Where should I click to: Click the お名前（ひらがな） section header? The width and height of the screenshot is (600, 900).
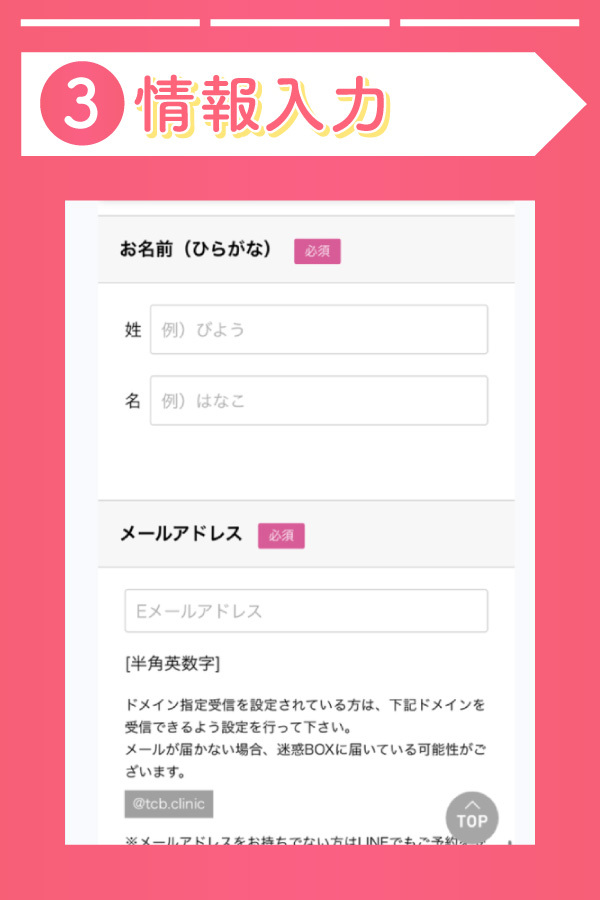(196, 250)
